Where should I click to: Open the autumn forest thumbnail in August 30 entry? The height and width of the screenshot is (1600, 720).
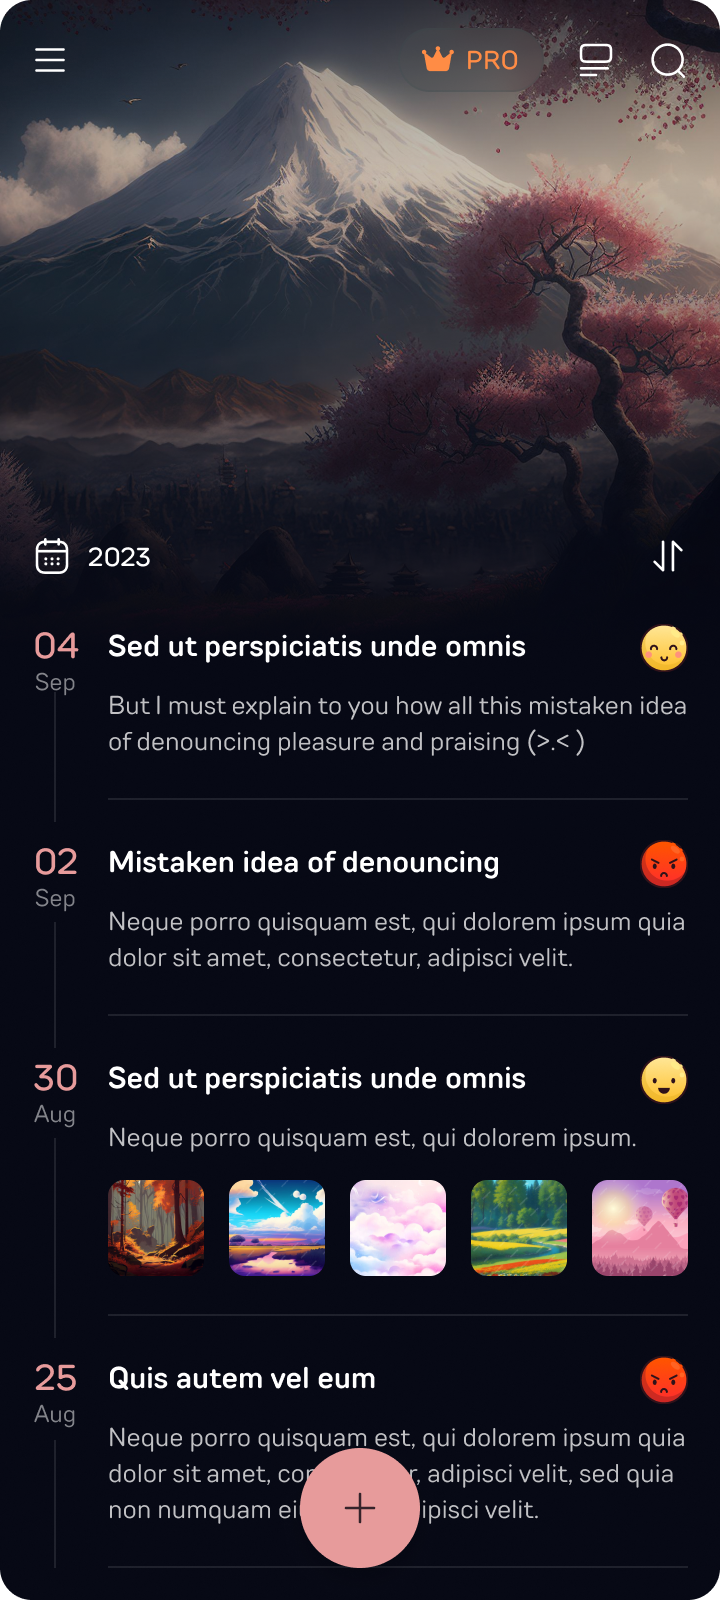click(155, 1227)
